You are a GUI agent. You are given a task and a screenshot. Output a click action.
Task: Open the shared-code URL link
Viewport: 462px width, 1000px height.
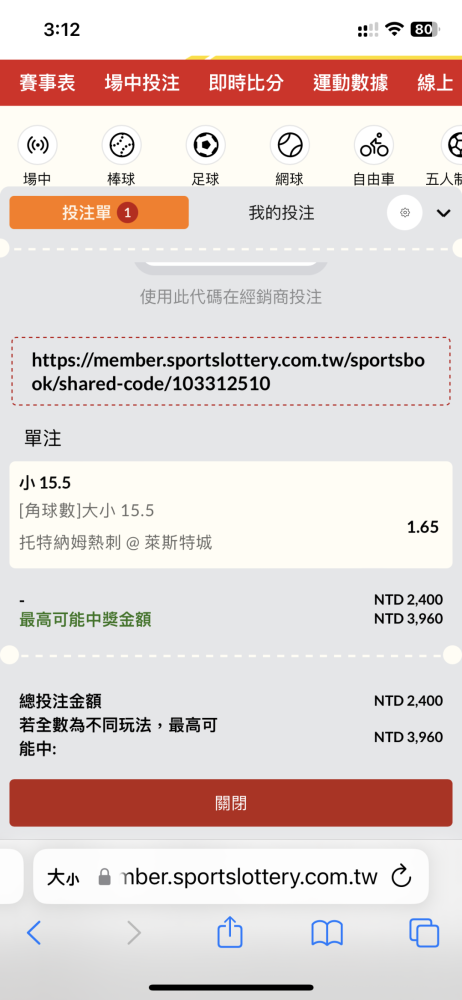228,372
